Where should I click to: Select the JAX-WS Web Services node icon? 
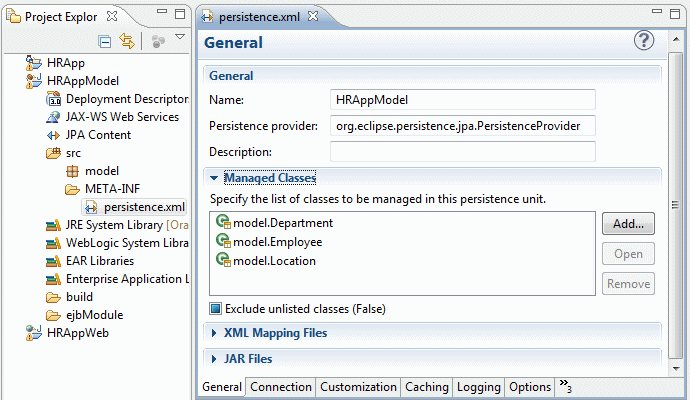point(55,117)
